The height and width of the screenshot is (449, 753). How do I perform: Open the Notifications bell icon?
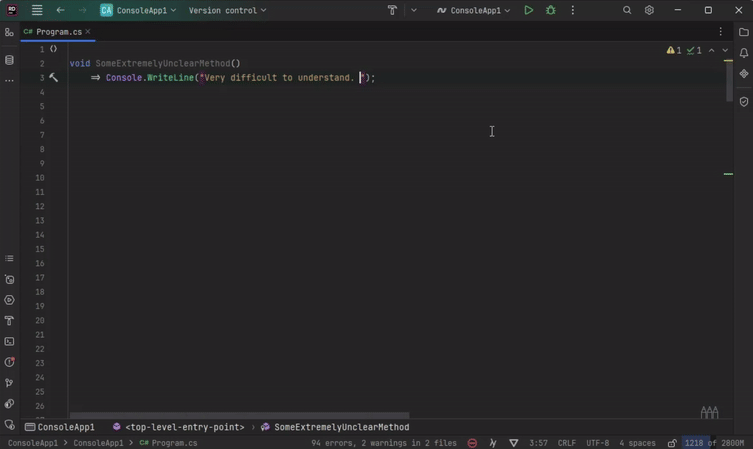743,53
